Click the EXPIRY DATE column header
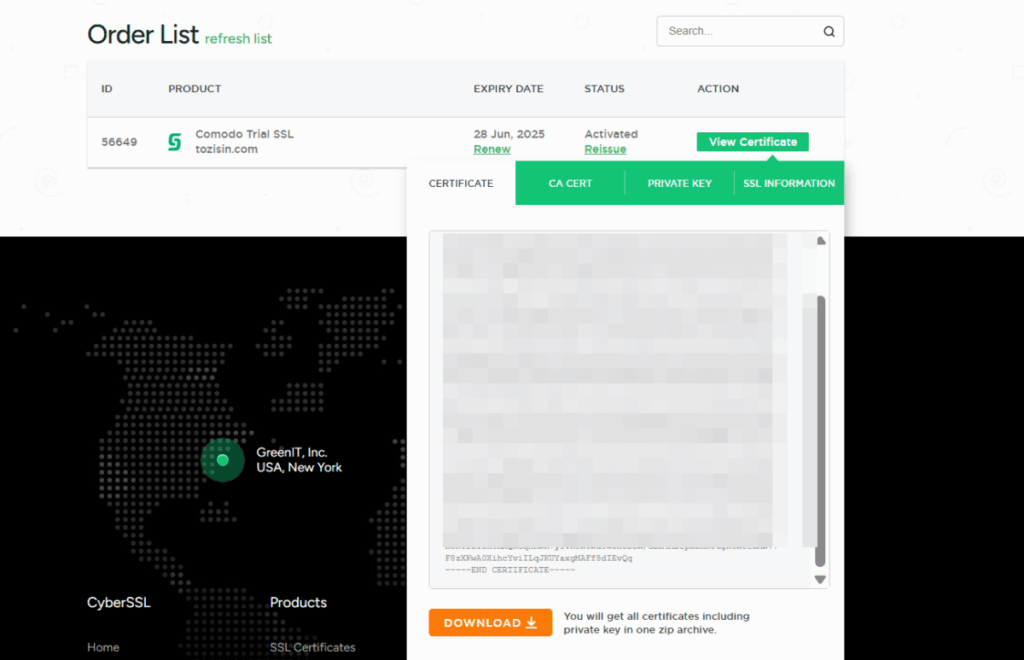 (x=508, y=89)
